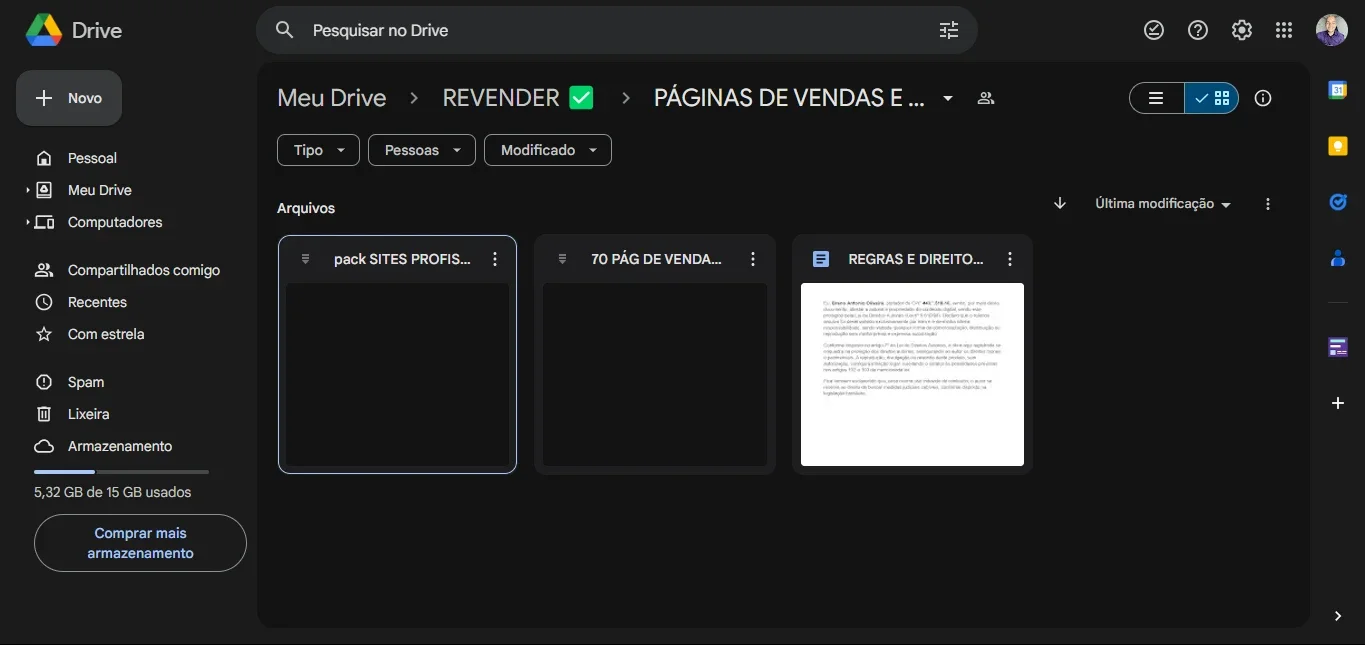Open REGRAS E DIREITO document thumbnail
1365x645 pixels.
point(912,374)
